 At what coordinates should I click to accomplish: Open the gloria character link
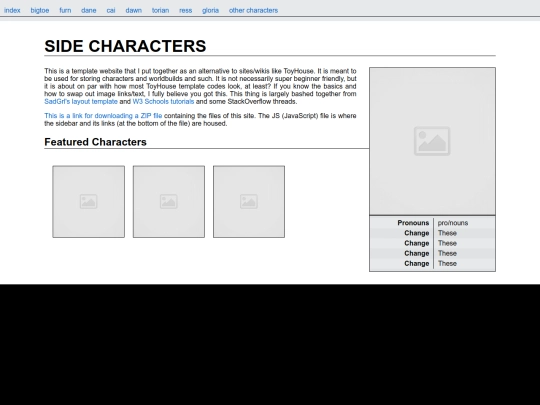click(210, 10)
